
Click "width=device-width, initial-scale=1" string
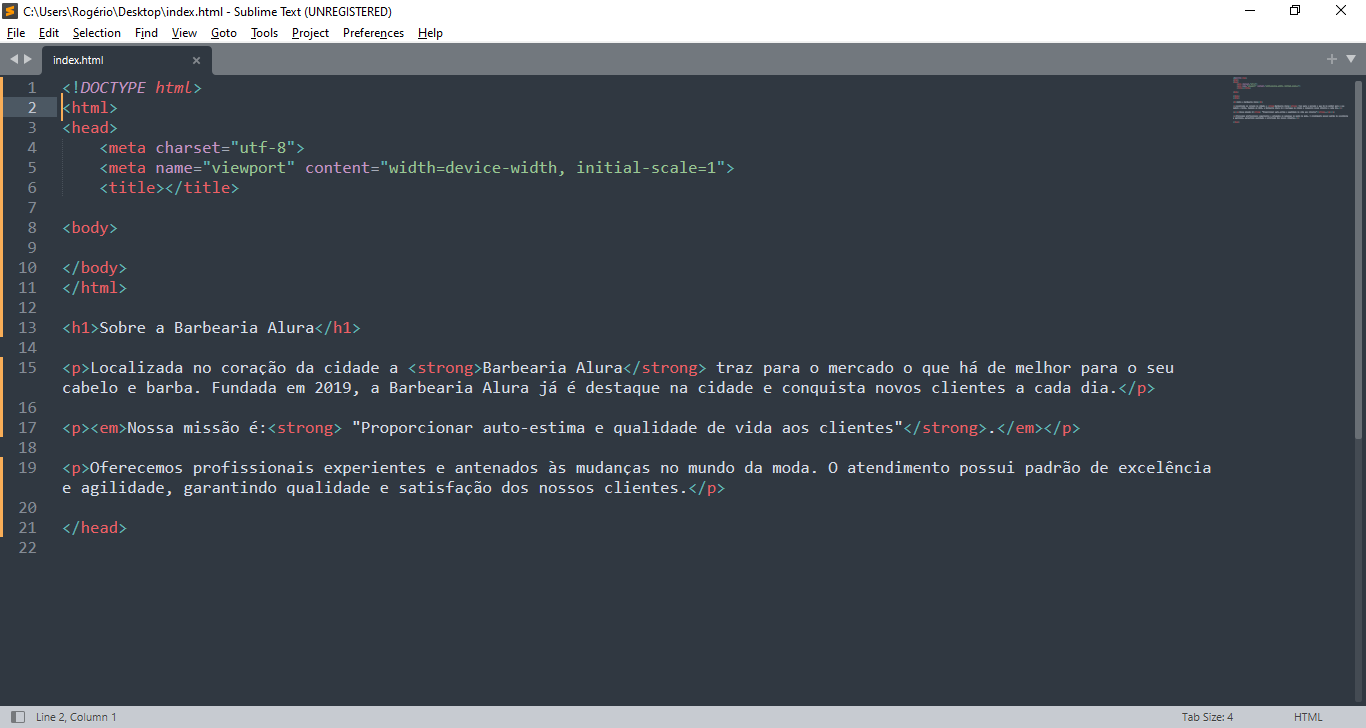coord(552,168)
